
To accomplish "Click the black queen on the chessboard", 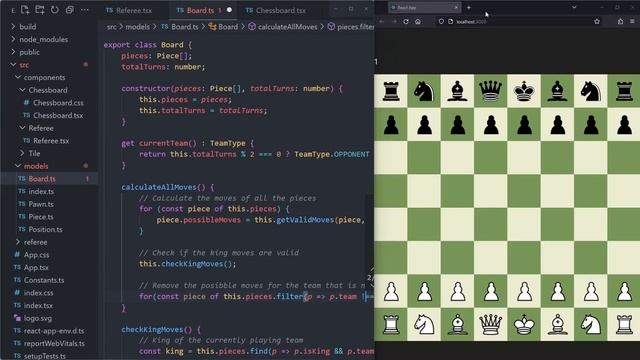I will [x=491, y=91].
